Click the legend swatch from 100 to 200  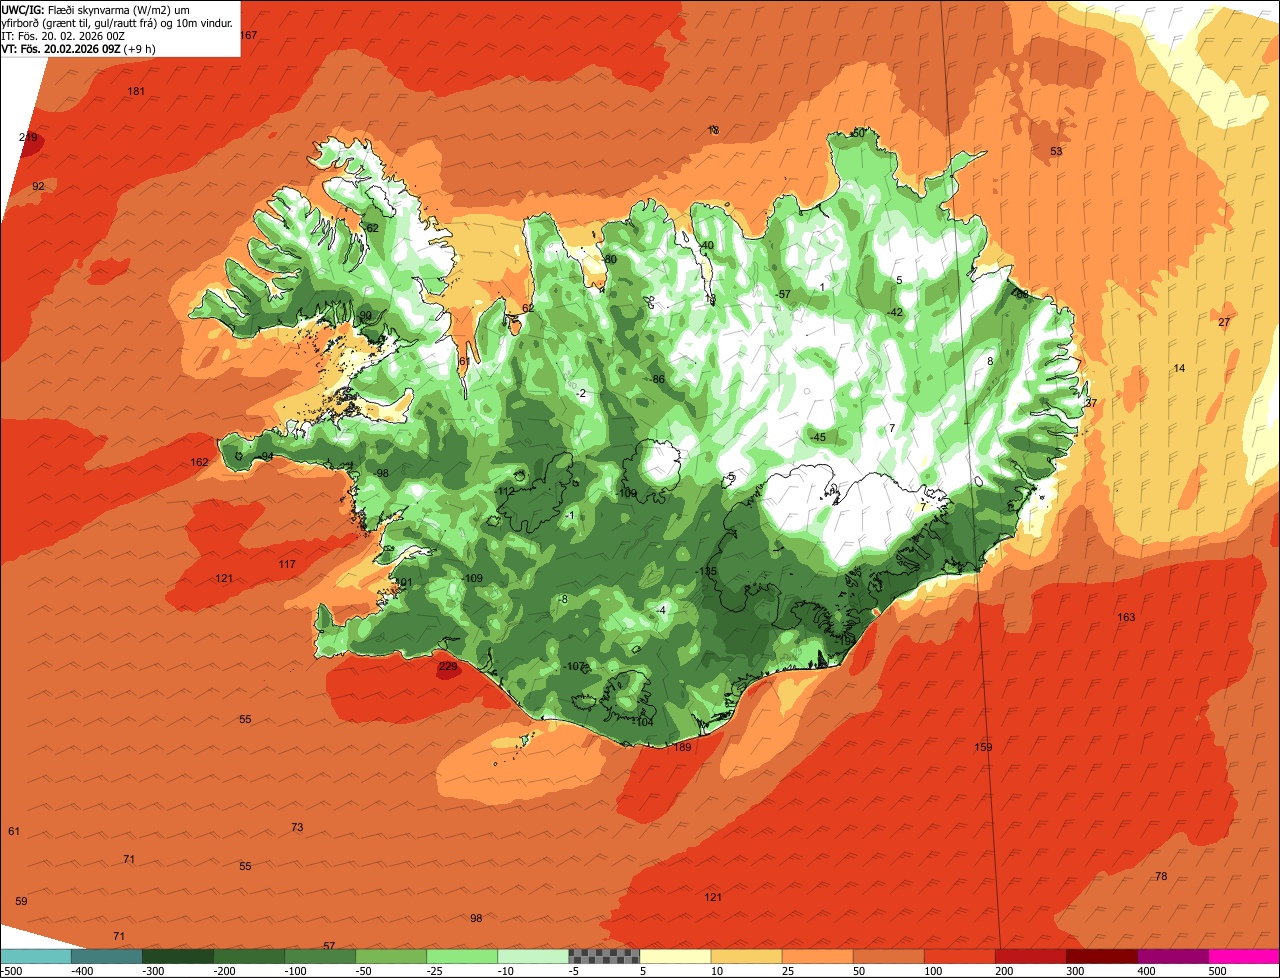pos(958,956)
